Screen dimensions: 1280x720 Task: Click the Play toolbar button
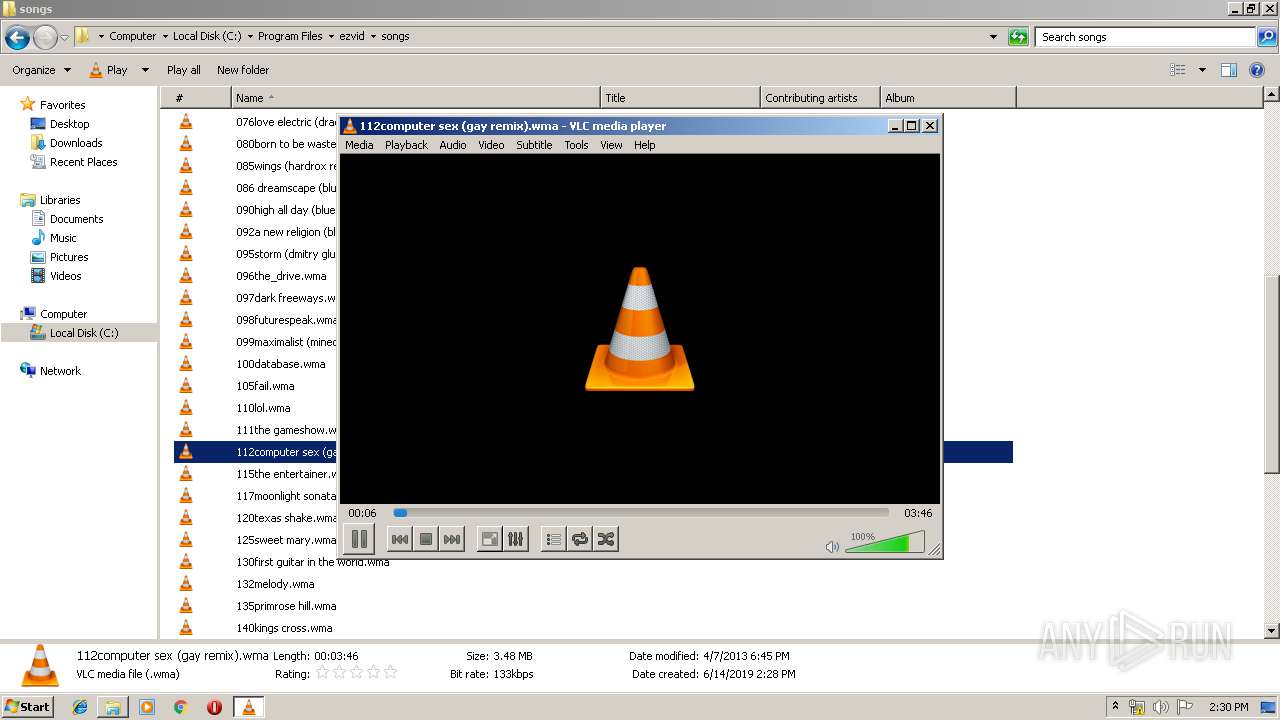[x=109, y=70]
